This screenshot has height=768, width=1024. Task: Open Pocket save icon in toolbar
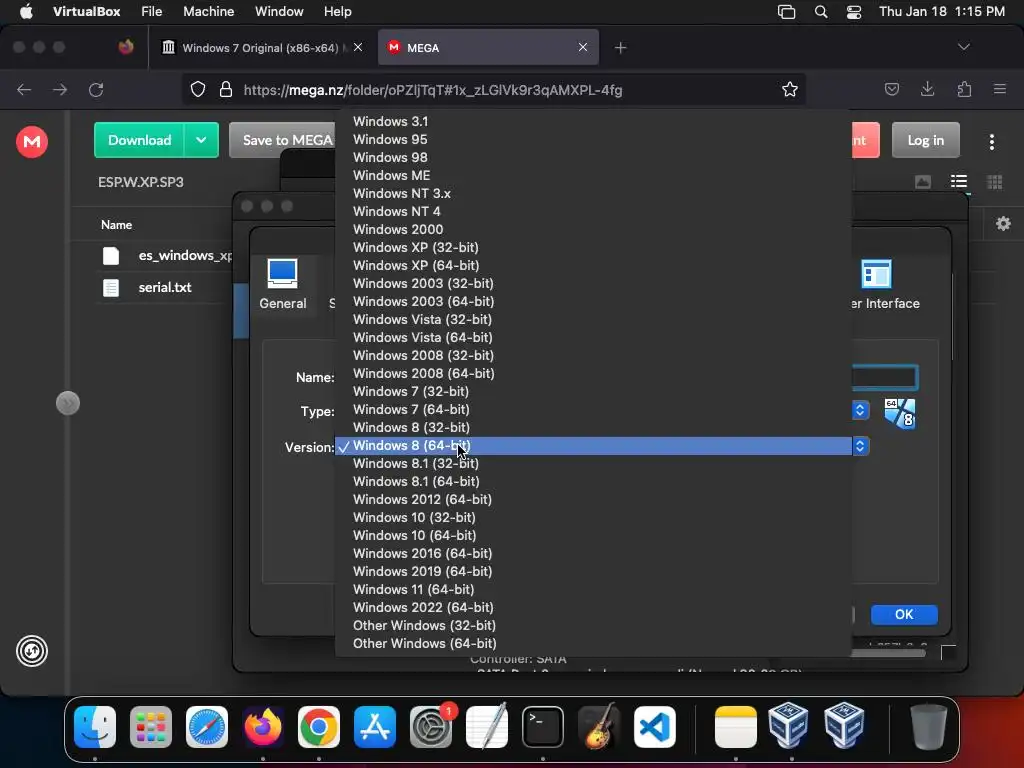pyautogui.click(x=891, y=89)
